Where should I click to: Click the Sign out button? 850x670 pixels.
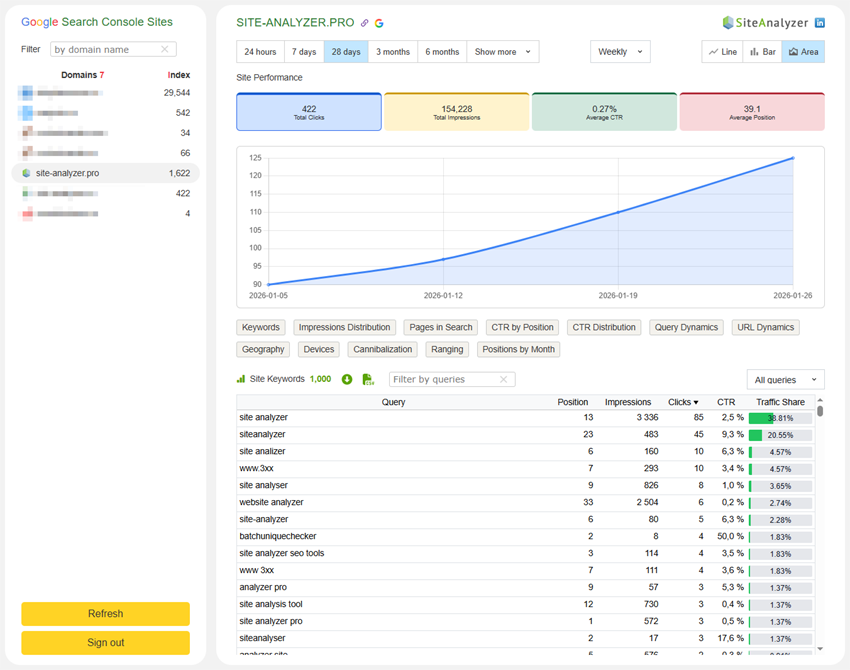pos(105,642)
